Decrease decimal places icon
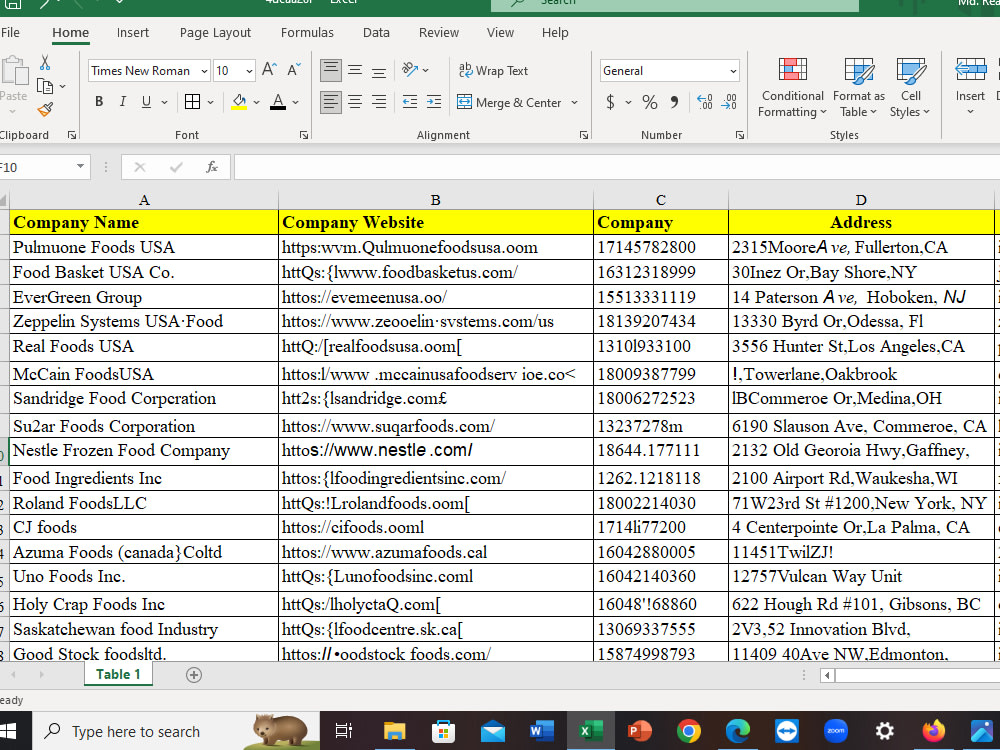Viewport: 1000px width, 750px height. point(729,102)
